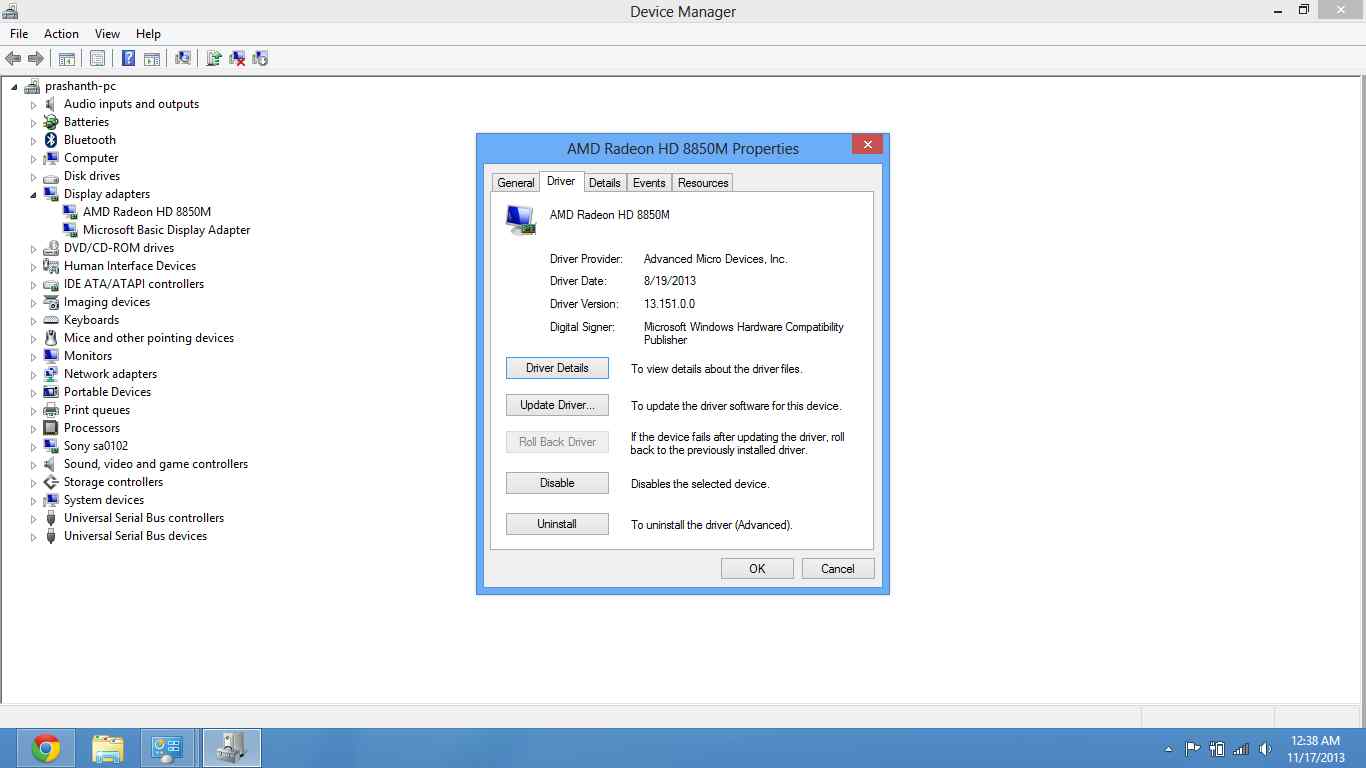Open the File menu
The image size is (1366, 768).
click(x=19, y=34)
